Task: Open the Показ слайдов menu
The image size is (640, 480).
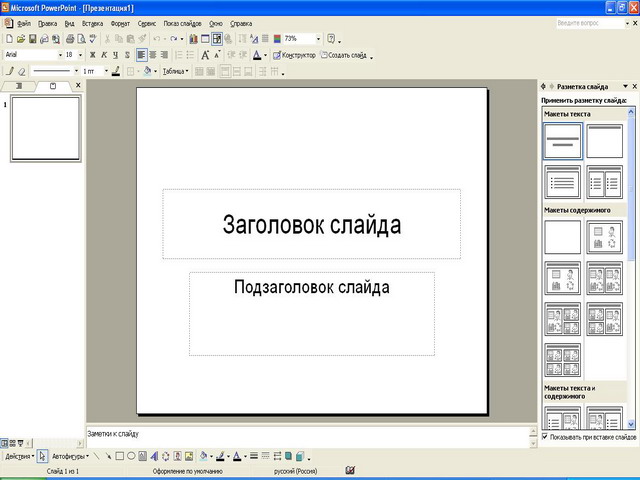Action: (x=182, y=24)
